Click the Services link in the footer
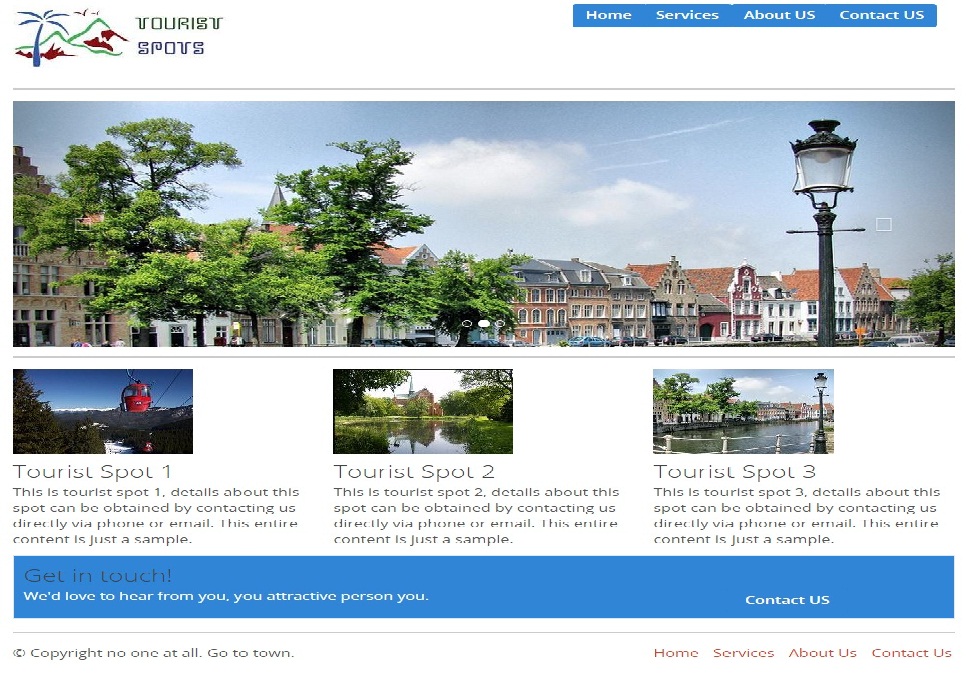The height and width of the screenshot is (686, 971). click(x=744, y=652)
